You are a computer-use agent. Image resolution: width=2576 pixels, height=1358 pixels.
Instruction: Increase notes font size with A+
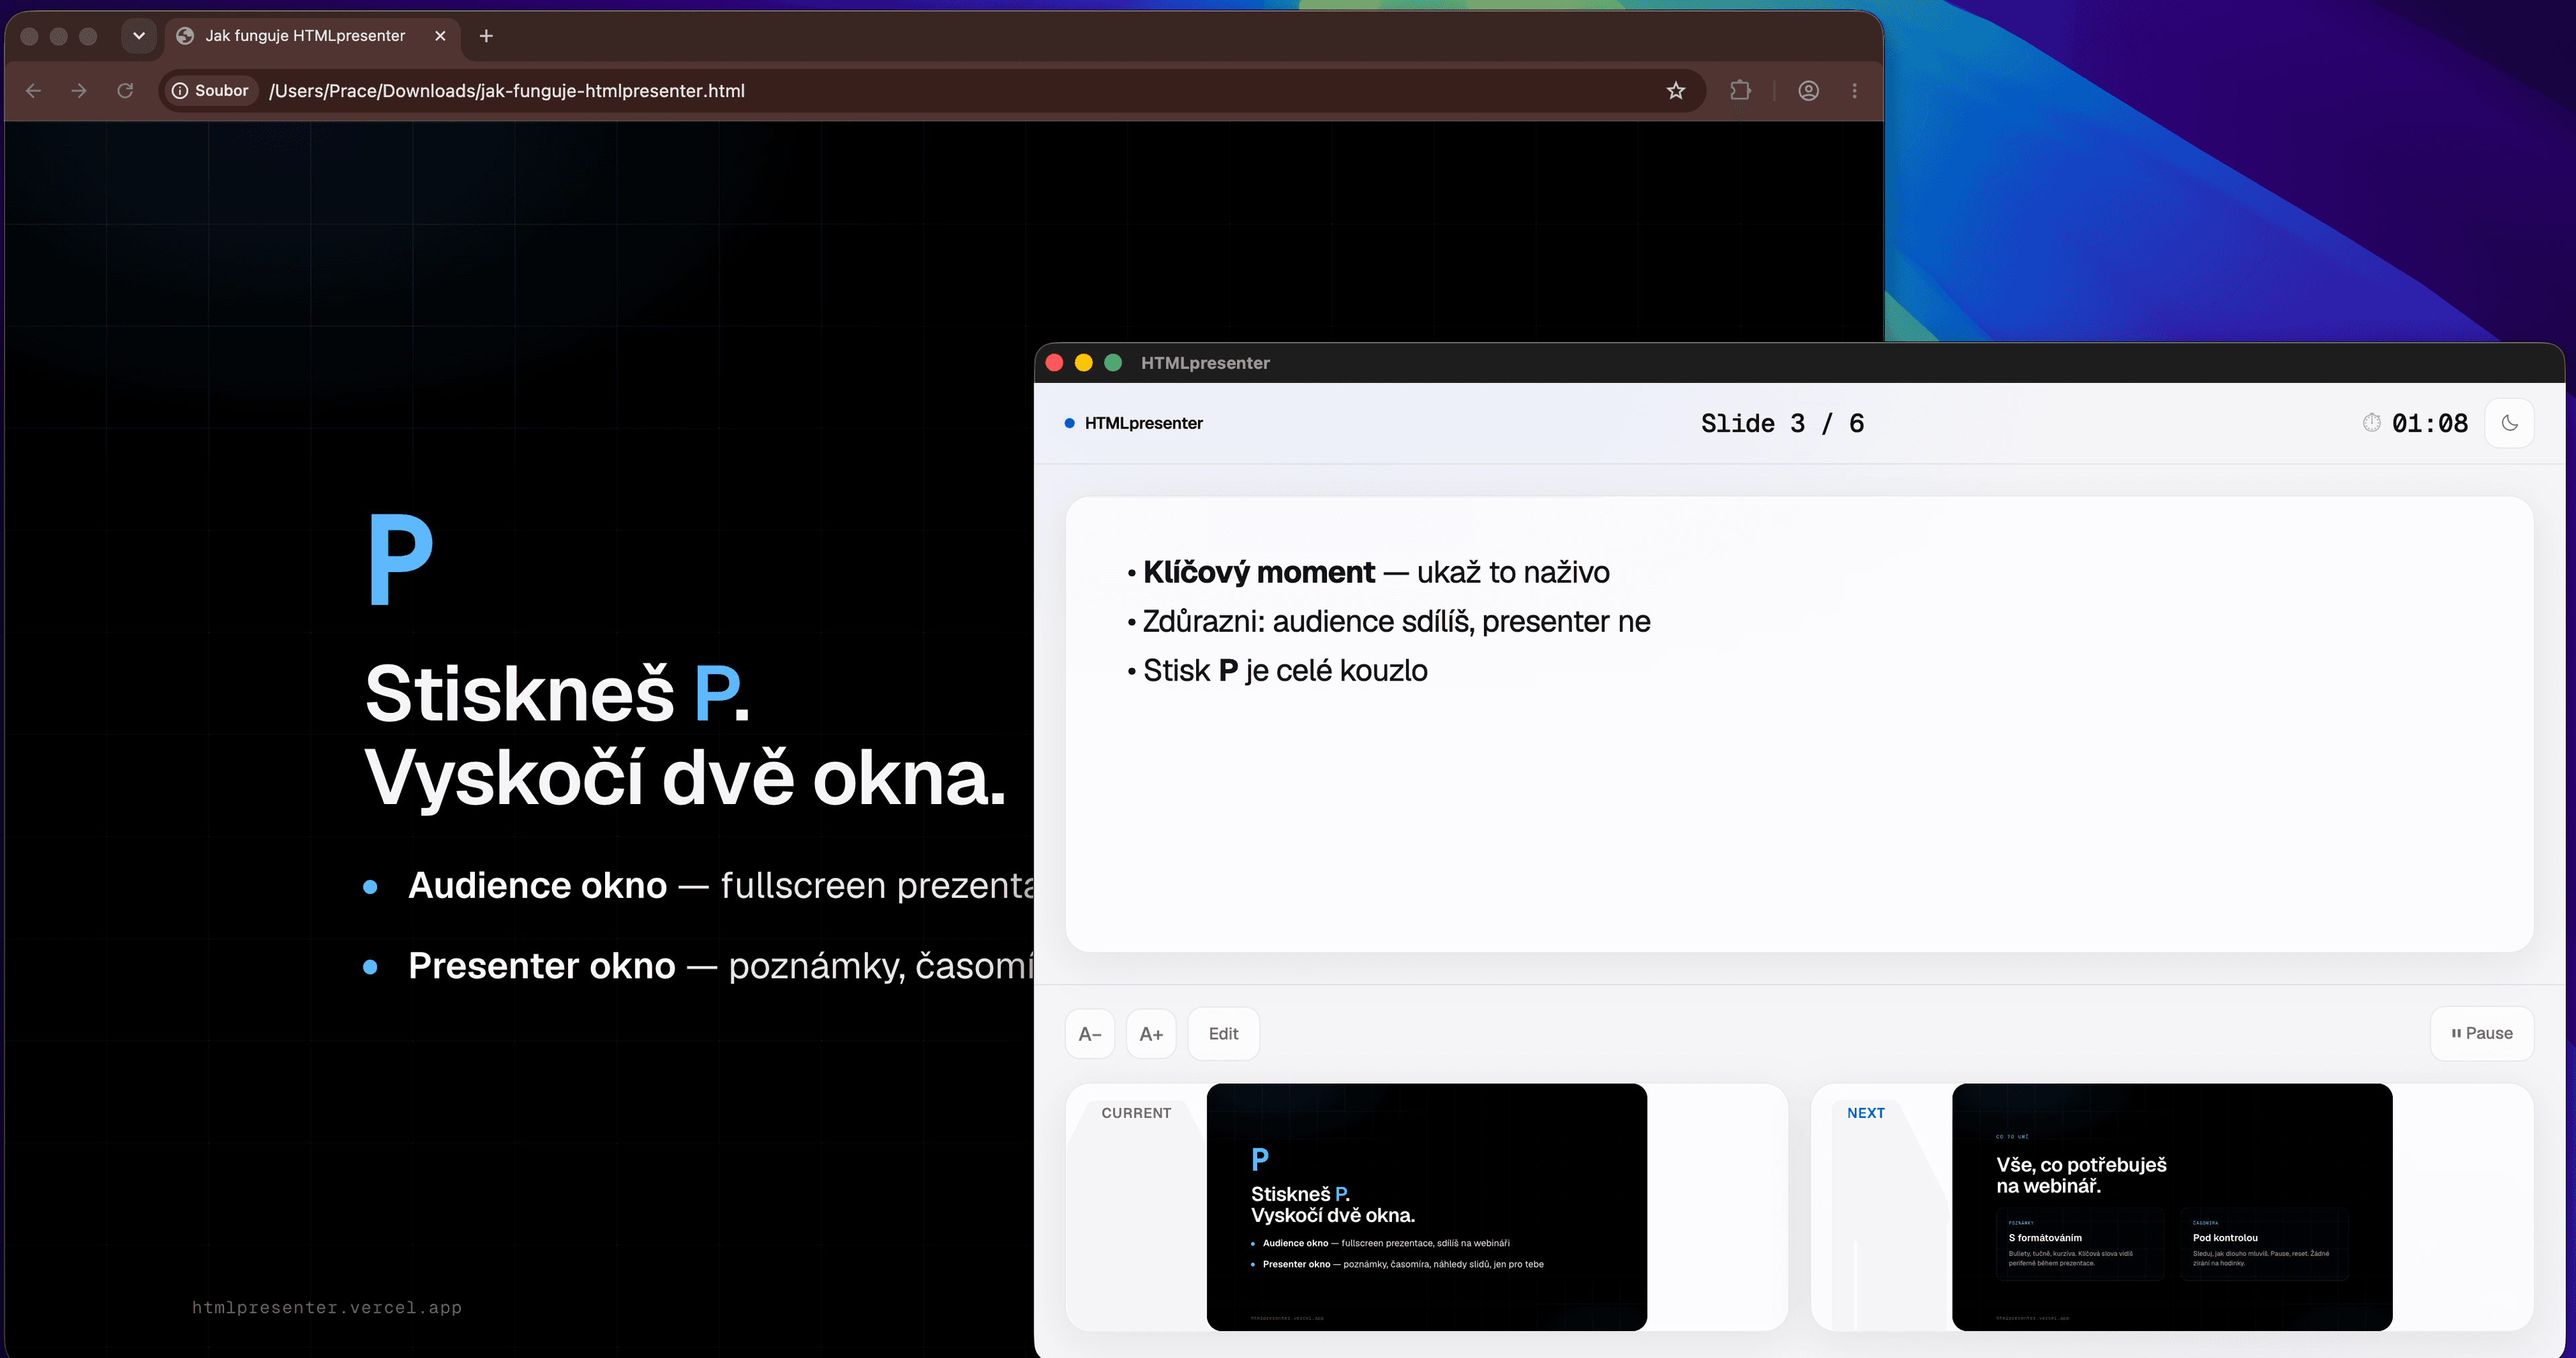pos(1151,1034)
